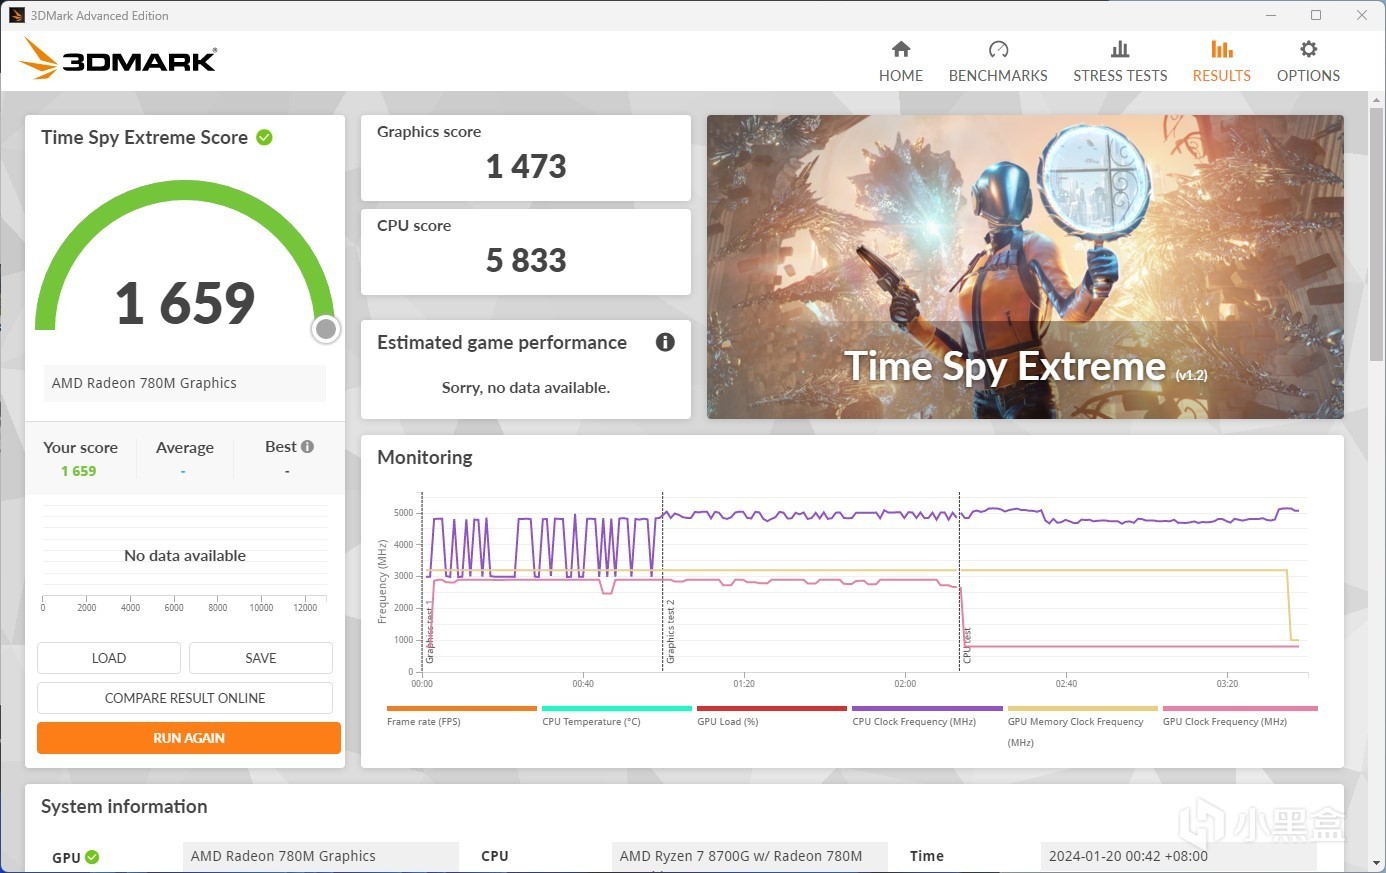Viewport: 1386px width, 873px height.
Task: Switch to the STRESS TESTS tab
Action: 1120,62
